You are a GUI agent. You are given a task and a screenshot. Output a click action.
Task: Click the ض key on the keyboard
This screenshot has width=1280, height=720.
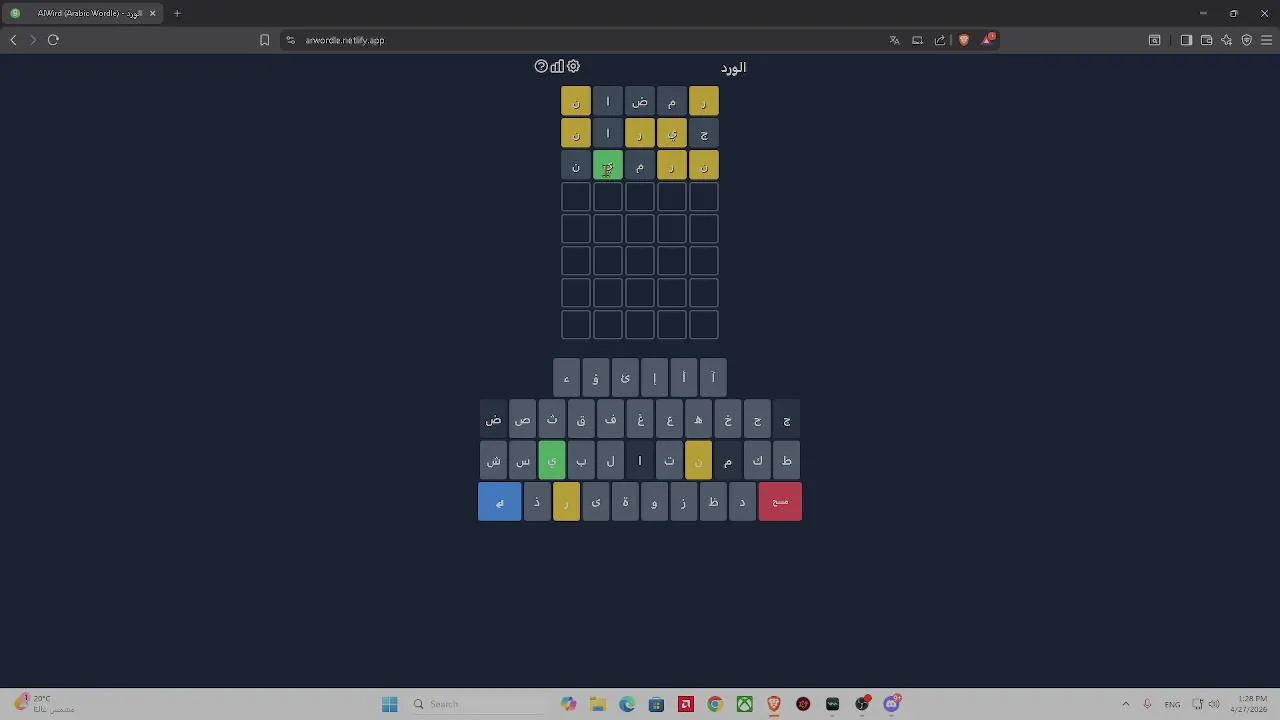coord(493,420)
